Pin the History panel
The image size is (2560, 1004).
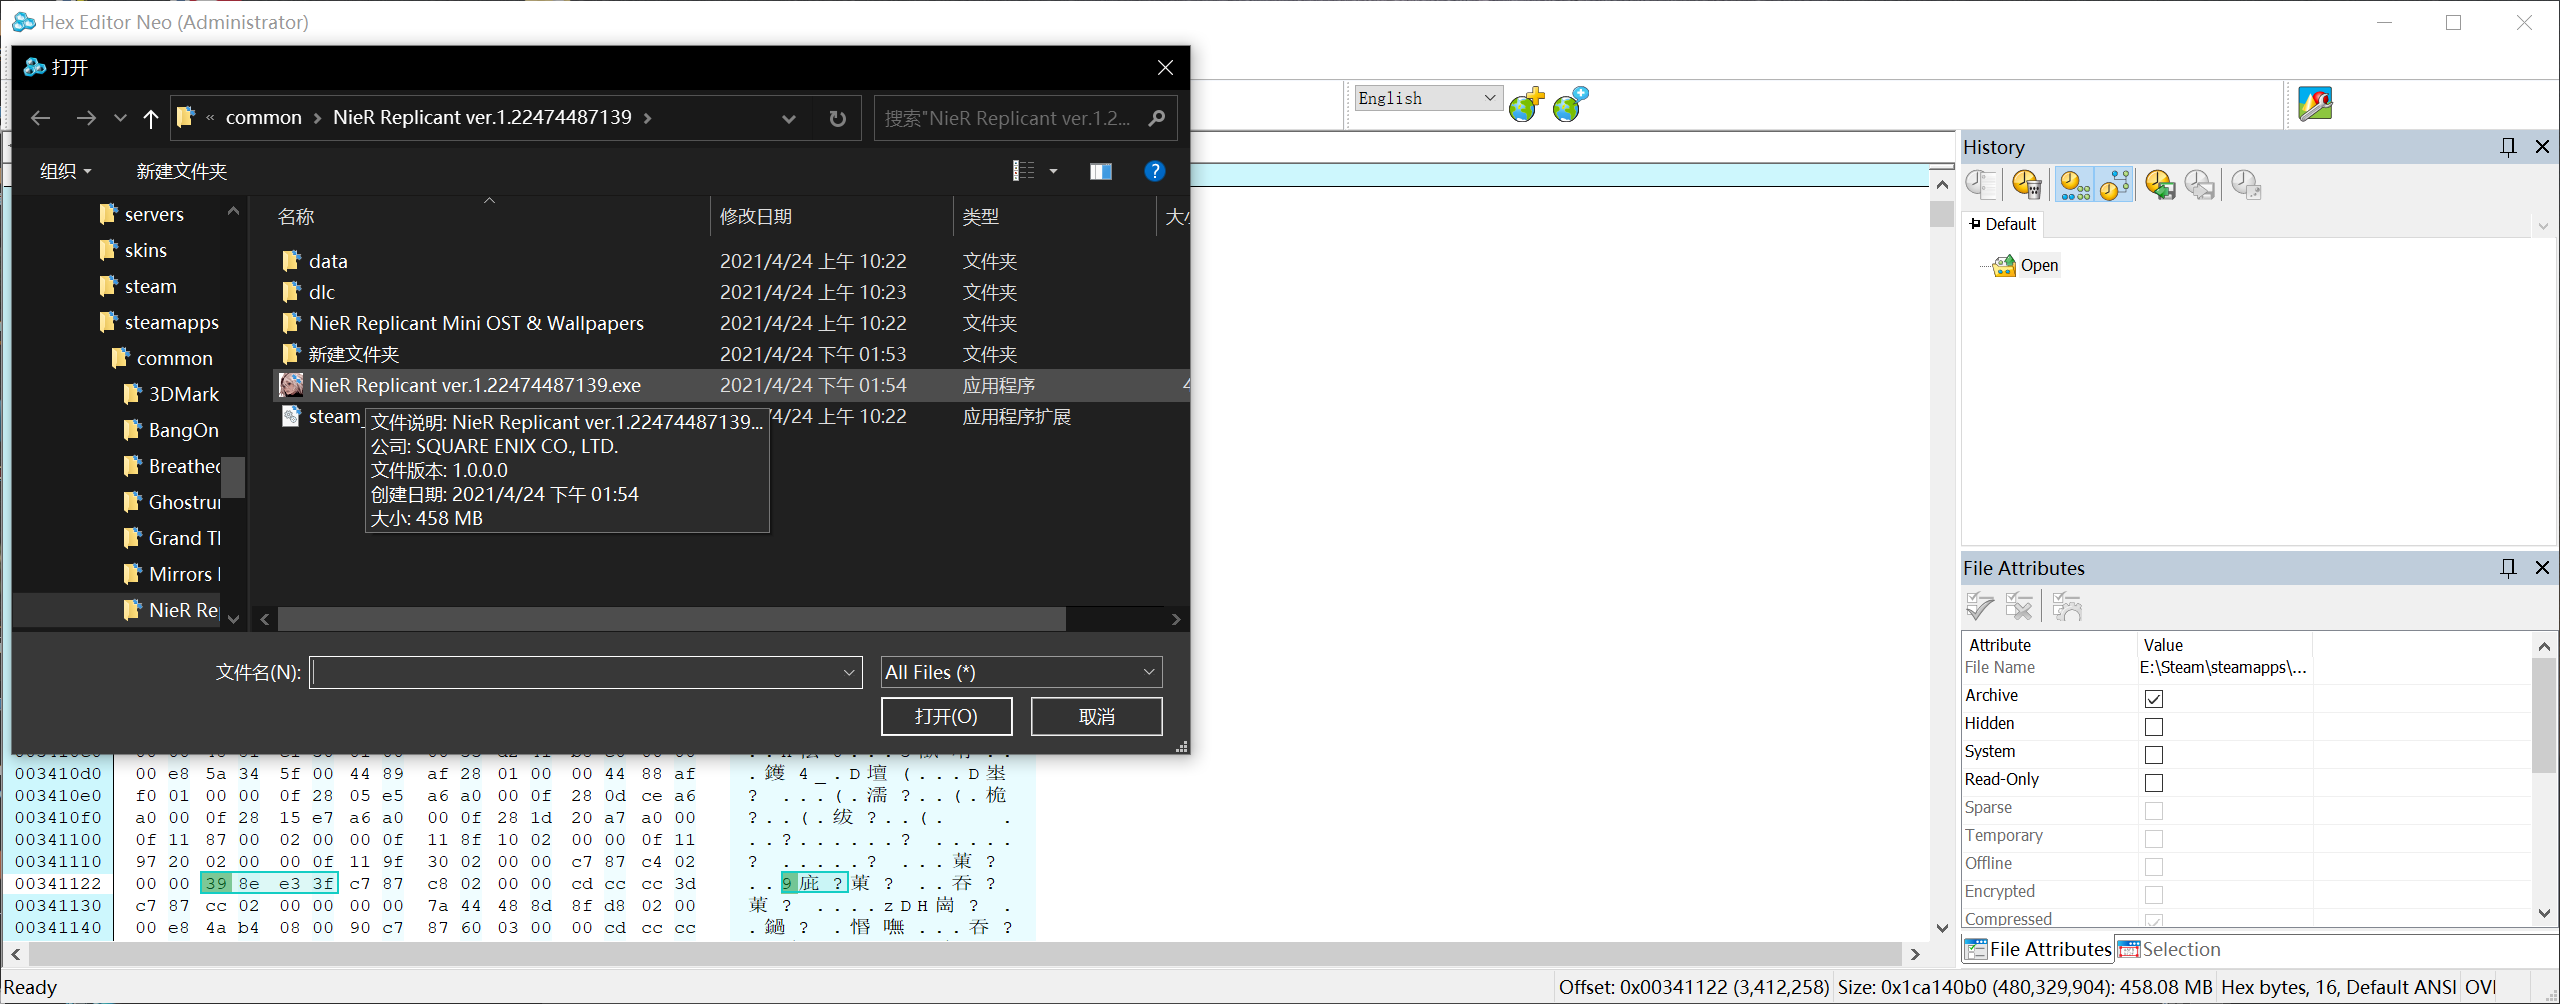tap(2508, 147)
